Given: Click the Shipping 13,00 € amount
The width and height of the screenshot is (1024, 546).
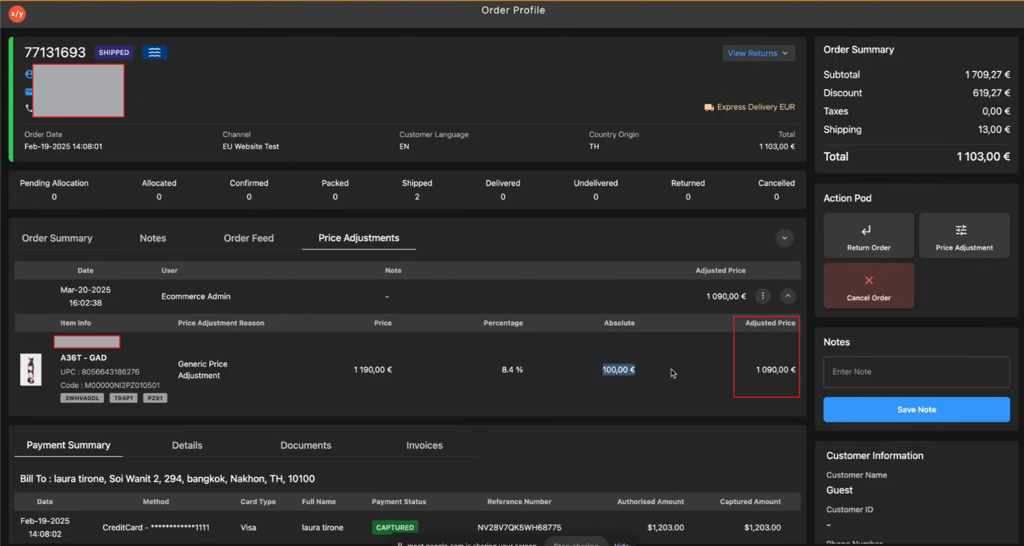Looking at the screenshot, I should [994, 129].
